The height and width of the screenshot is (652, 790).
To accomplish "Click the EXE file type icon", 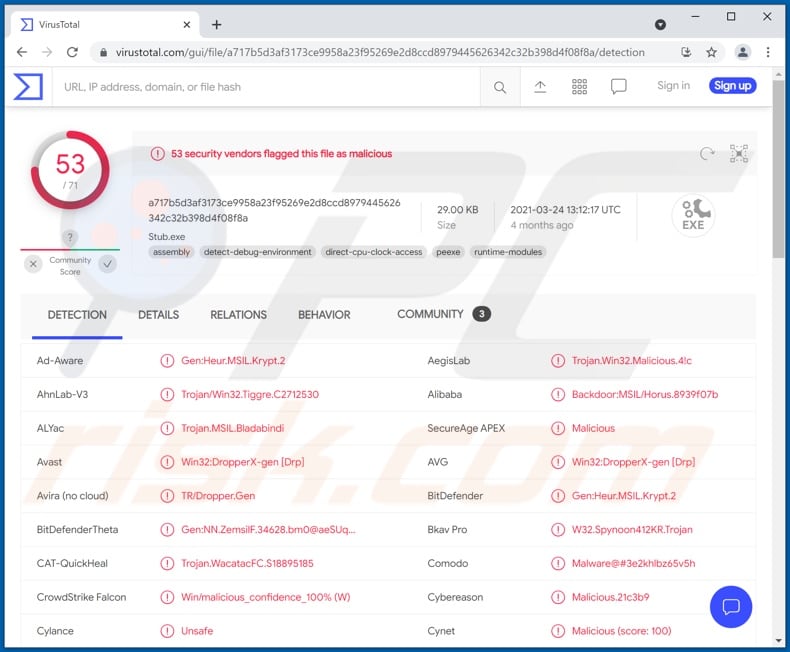I will (694, 215).
